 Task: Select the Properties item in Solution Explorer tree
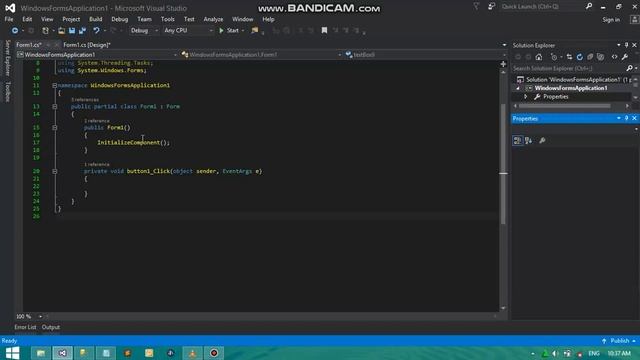pyautogui.click(x=556, y=97)
